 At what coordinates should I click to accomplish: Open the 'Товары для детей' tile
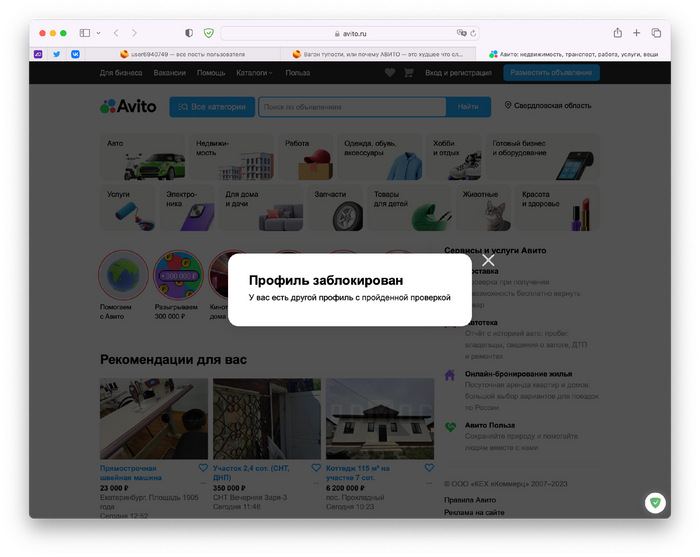point(409,208)
